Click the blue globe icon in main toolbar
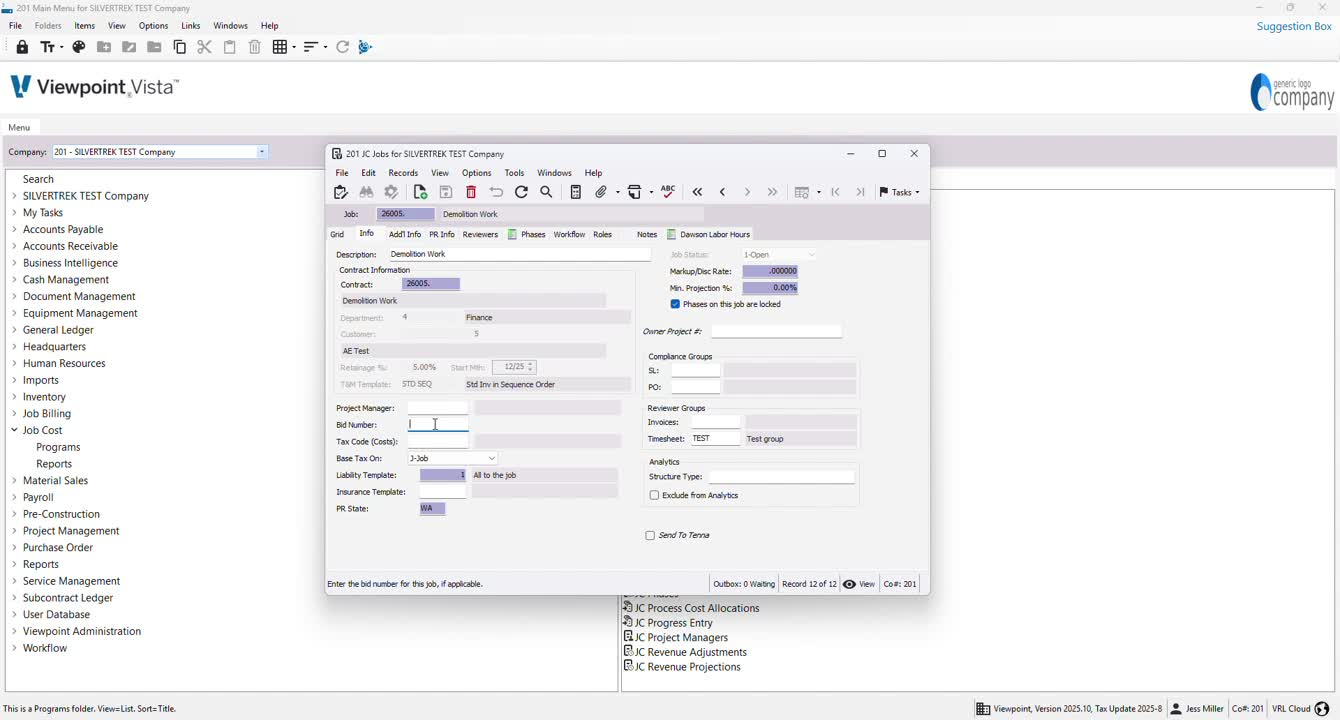Screen dimensions: 1340x720 click(x=365, y=47)
